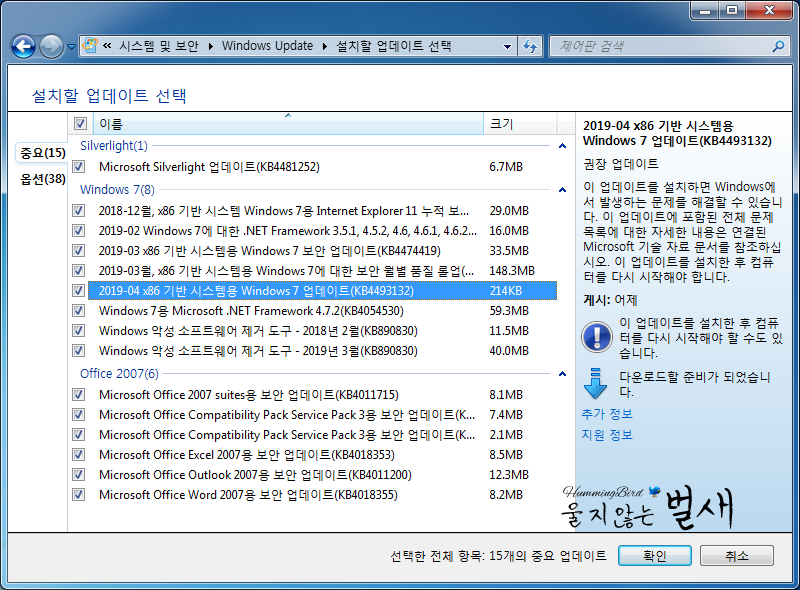Select Word 2007용 보안 업데이트(KB4018355) row
Viewport: 800px width, 590px height.
pos(322,495)
